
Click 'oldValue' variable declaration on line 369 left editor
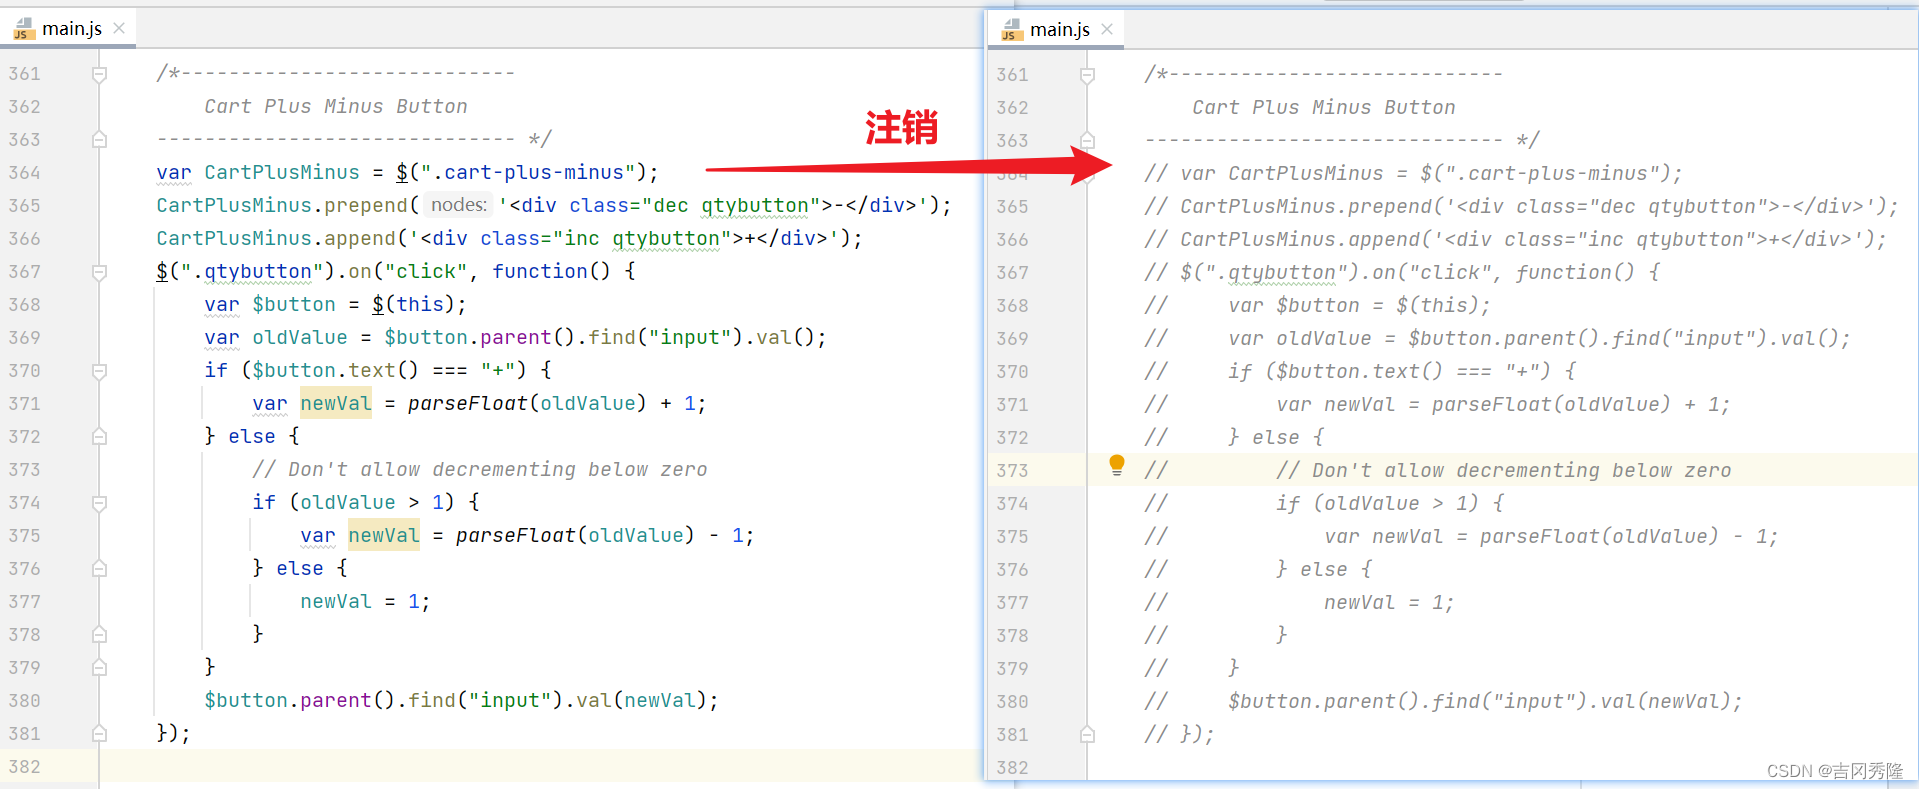click(x=300, y=337)
